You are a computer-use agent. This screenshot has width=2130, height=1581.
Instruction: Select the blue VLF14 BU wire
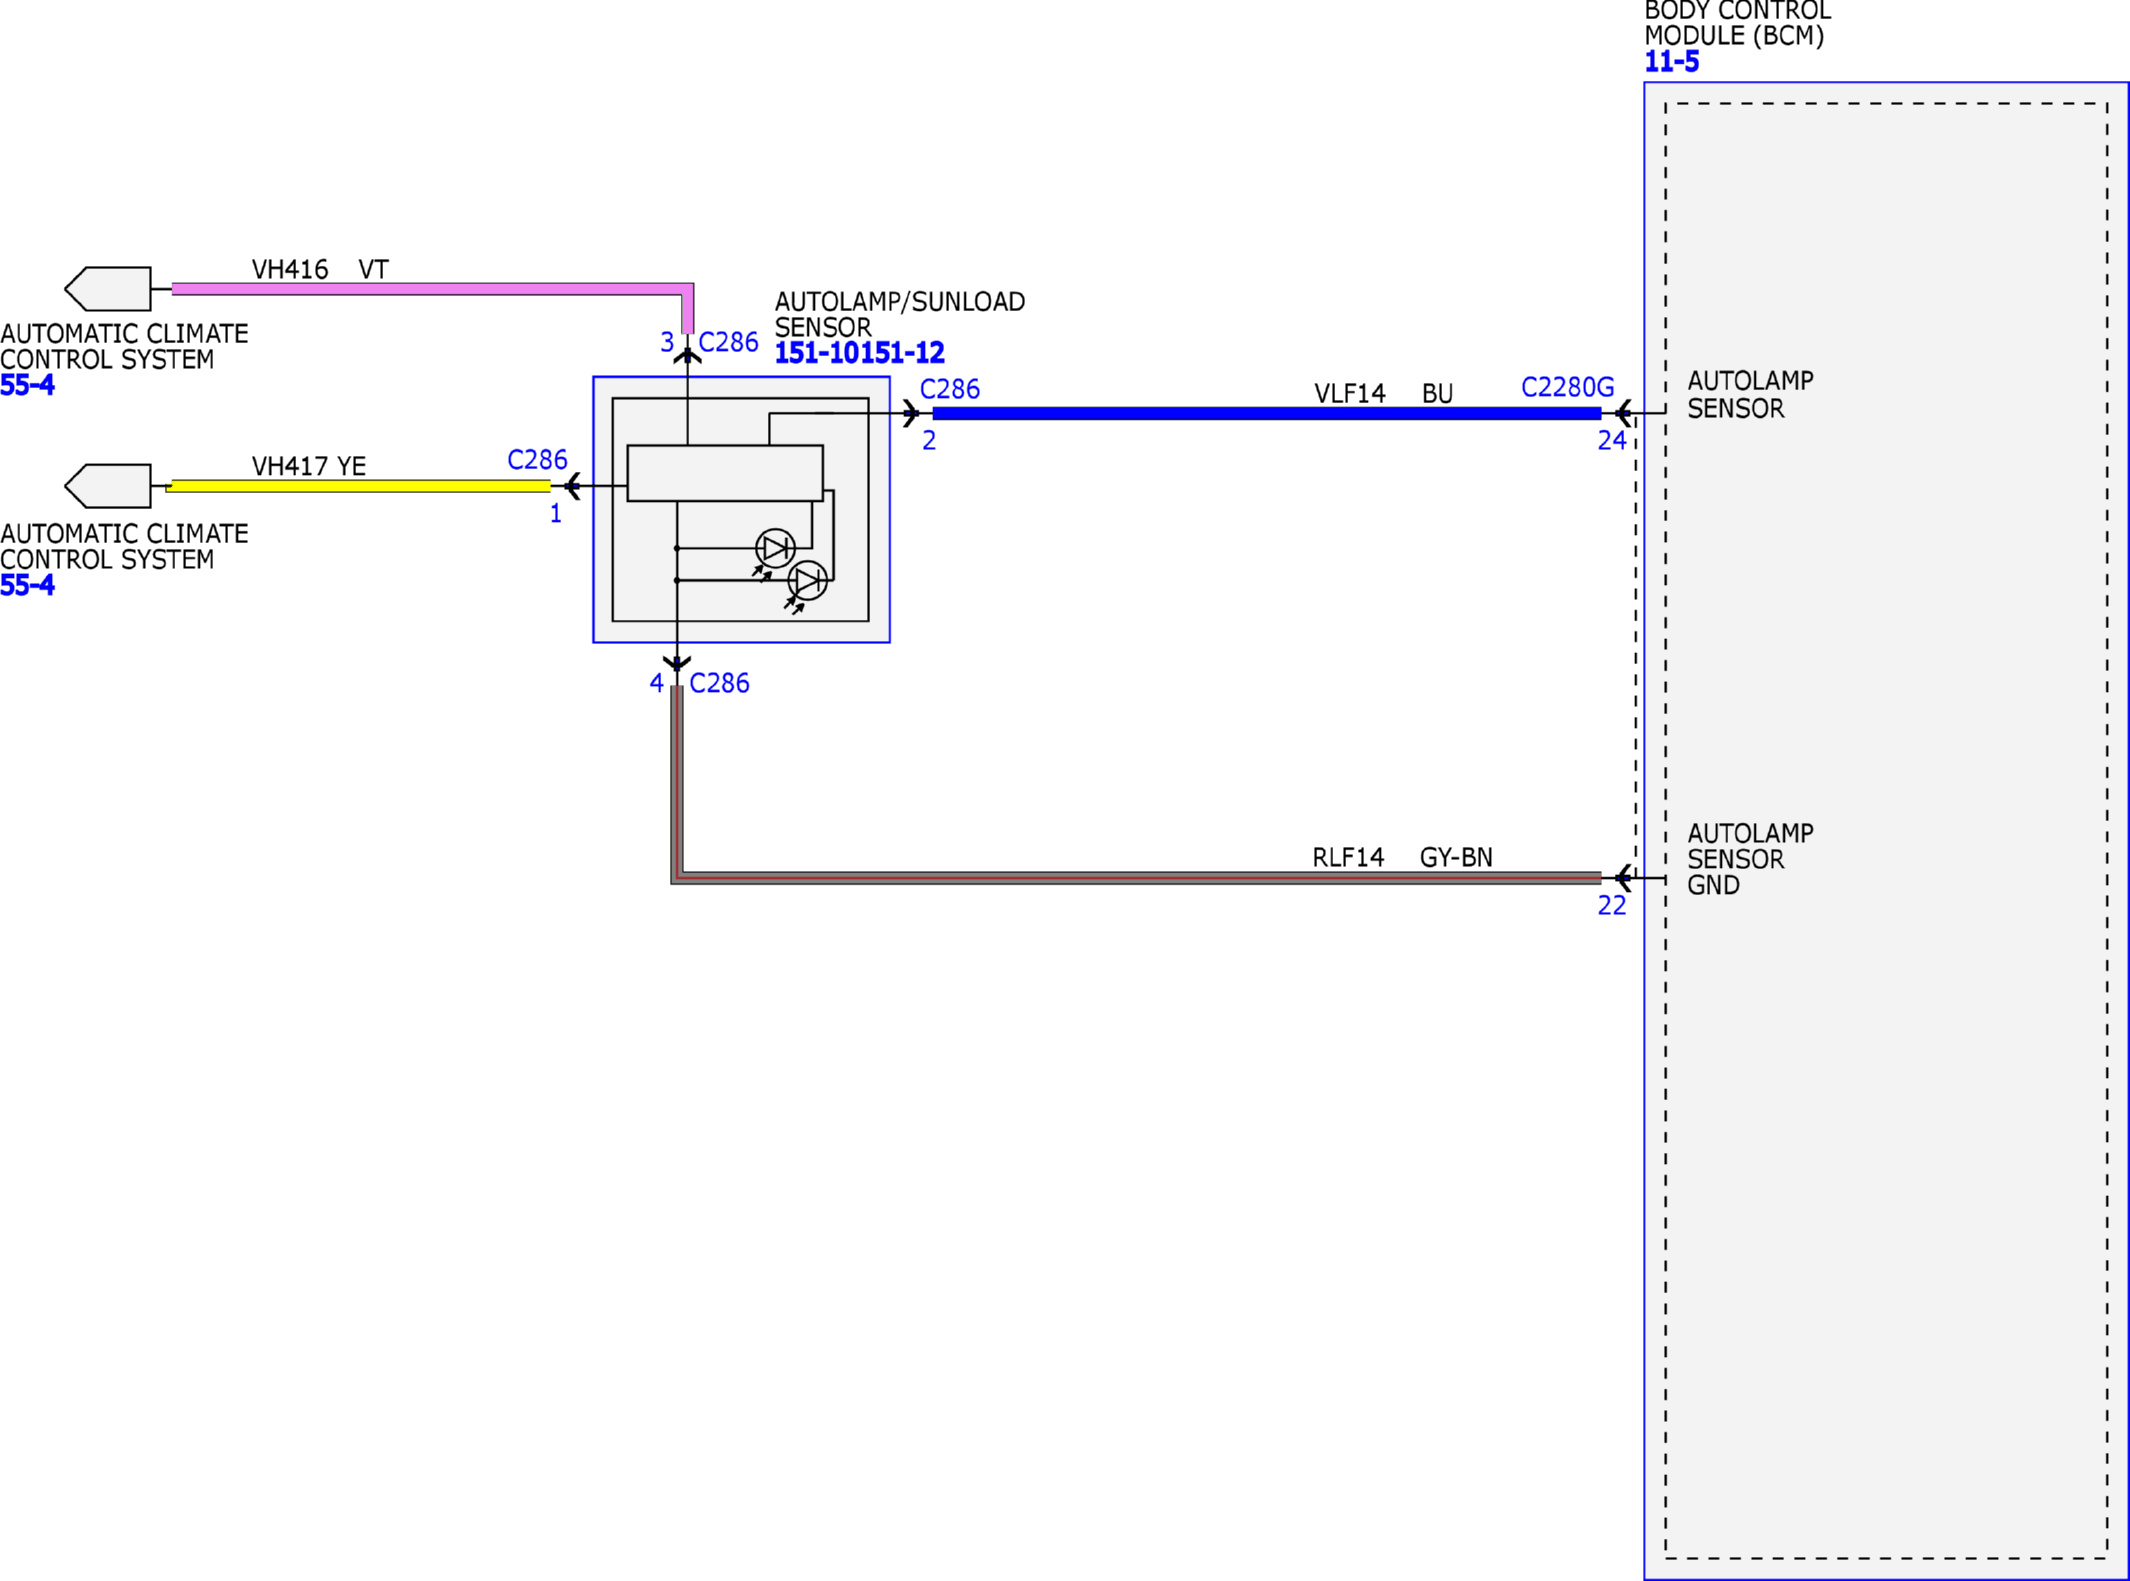1266,413
